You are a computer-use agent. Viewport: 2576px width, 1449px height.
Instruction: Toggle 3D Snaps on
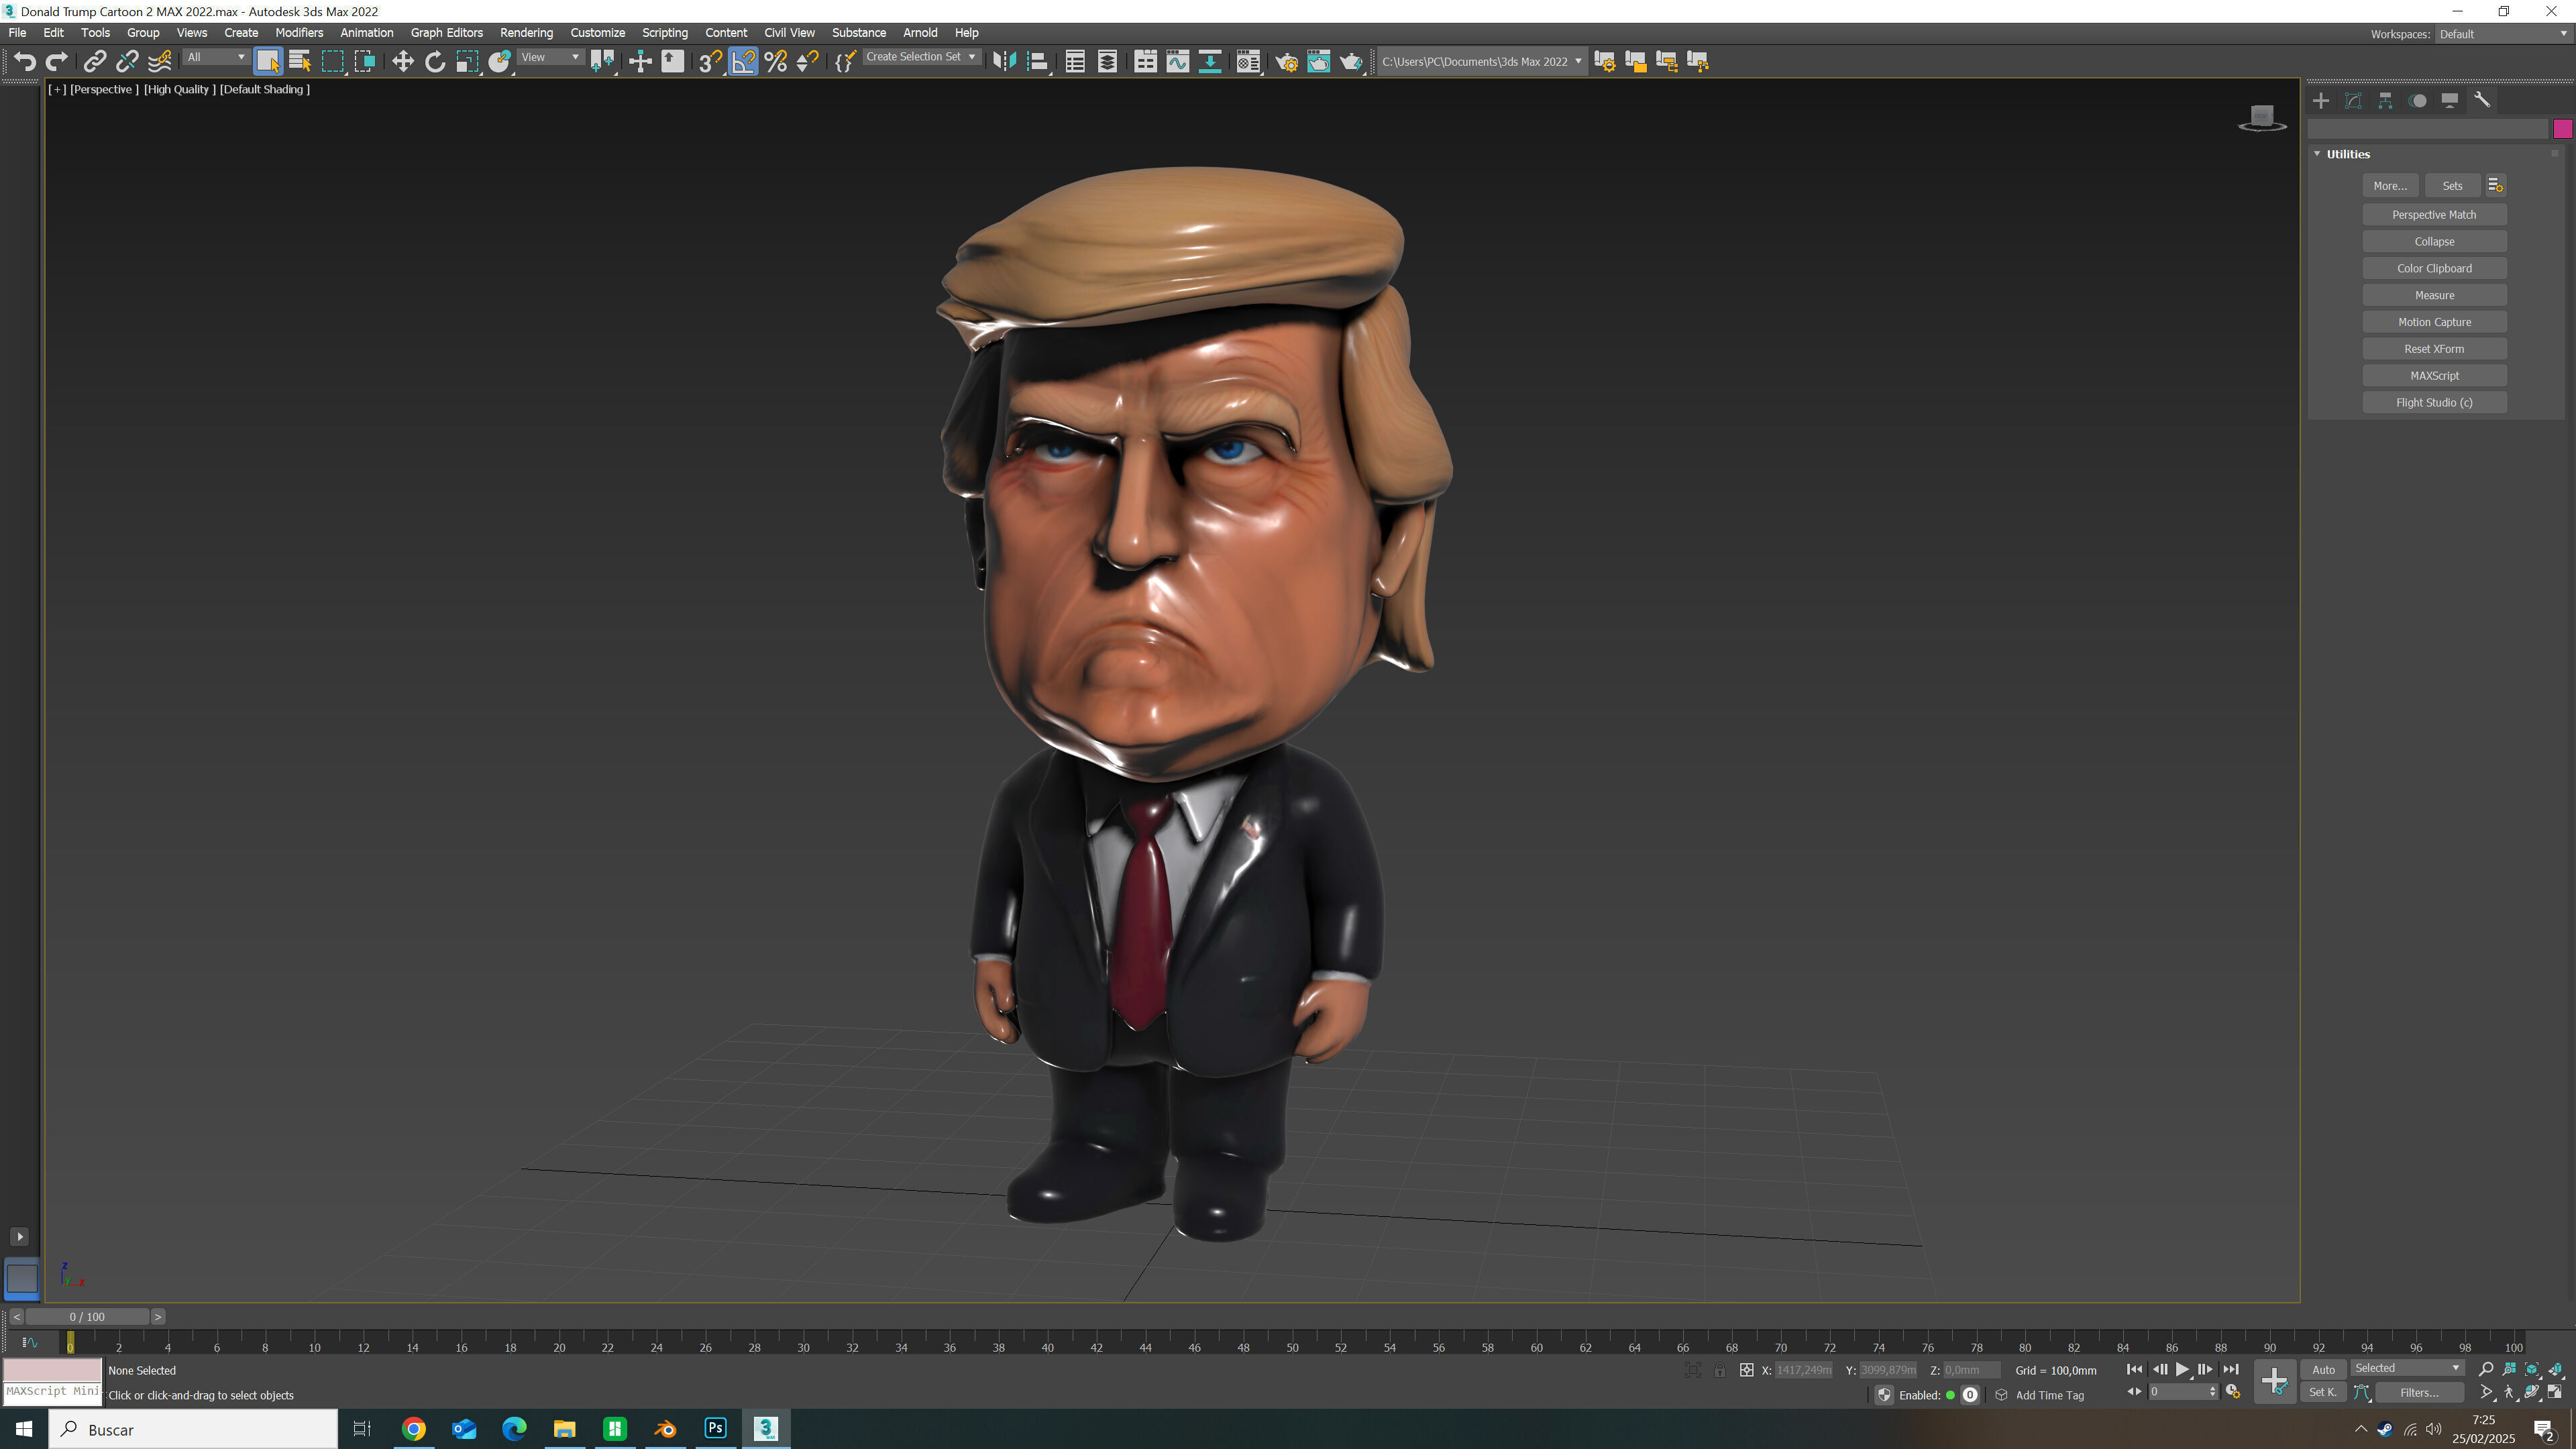[710, 61]
